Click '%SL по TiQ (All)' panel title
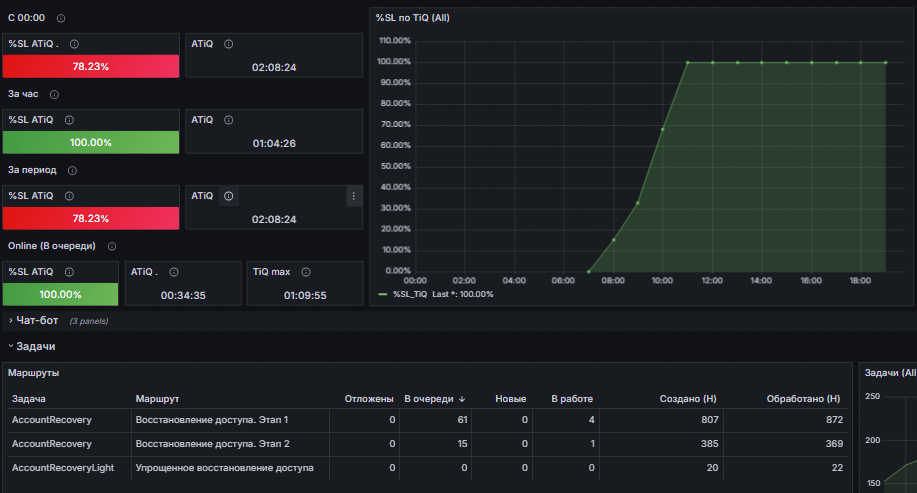The width and height of the screenshot is (917, 493). click(x=412, y=18)
